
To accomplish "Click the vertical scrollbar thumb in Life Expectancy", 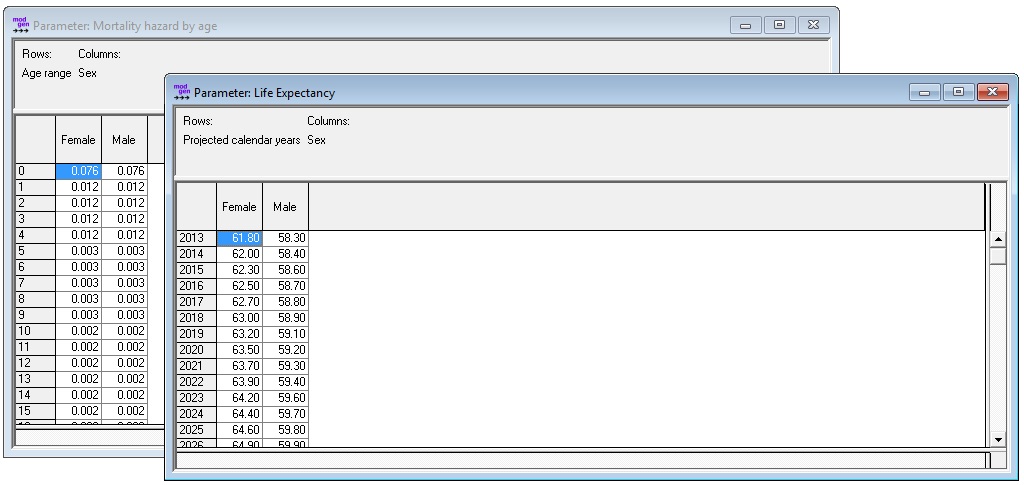I will tap(997, 255).
